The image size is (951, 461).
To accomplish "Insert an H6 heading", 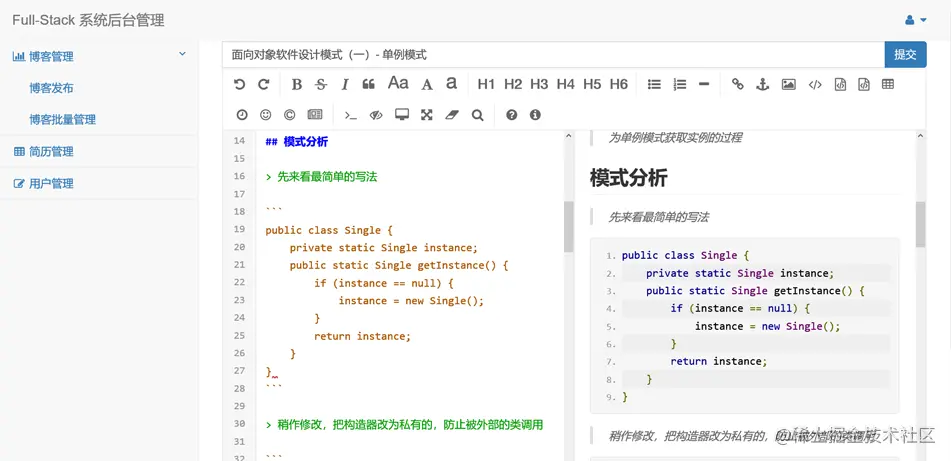I will 619,84.
